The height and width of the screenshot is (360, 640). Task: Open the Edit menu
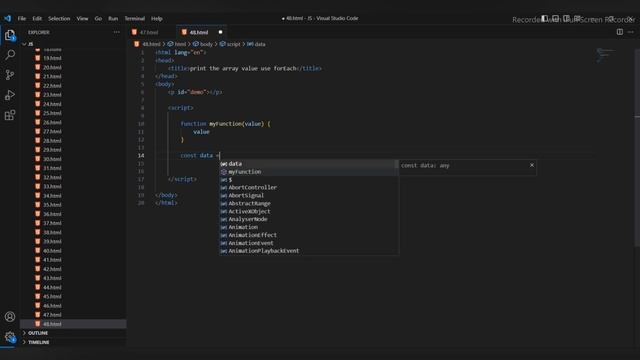click(37, 18)
